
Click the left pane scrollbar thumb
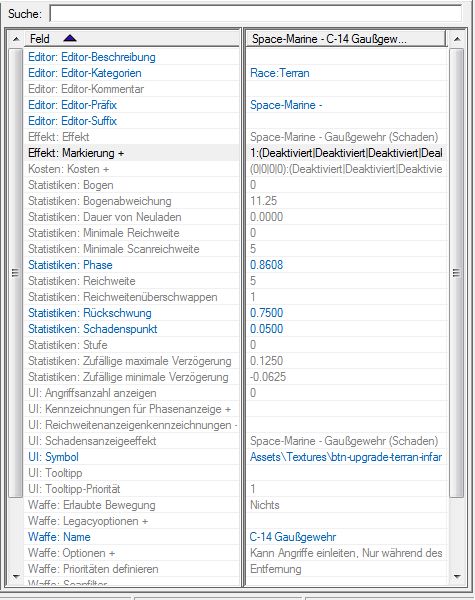16,273
